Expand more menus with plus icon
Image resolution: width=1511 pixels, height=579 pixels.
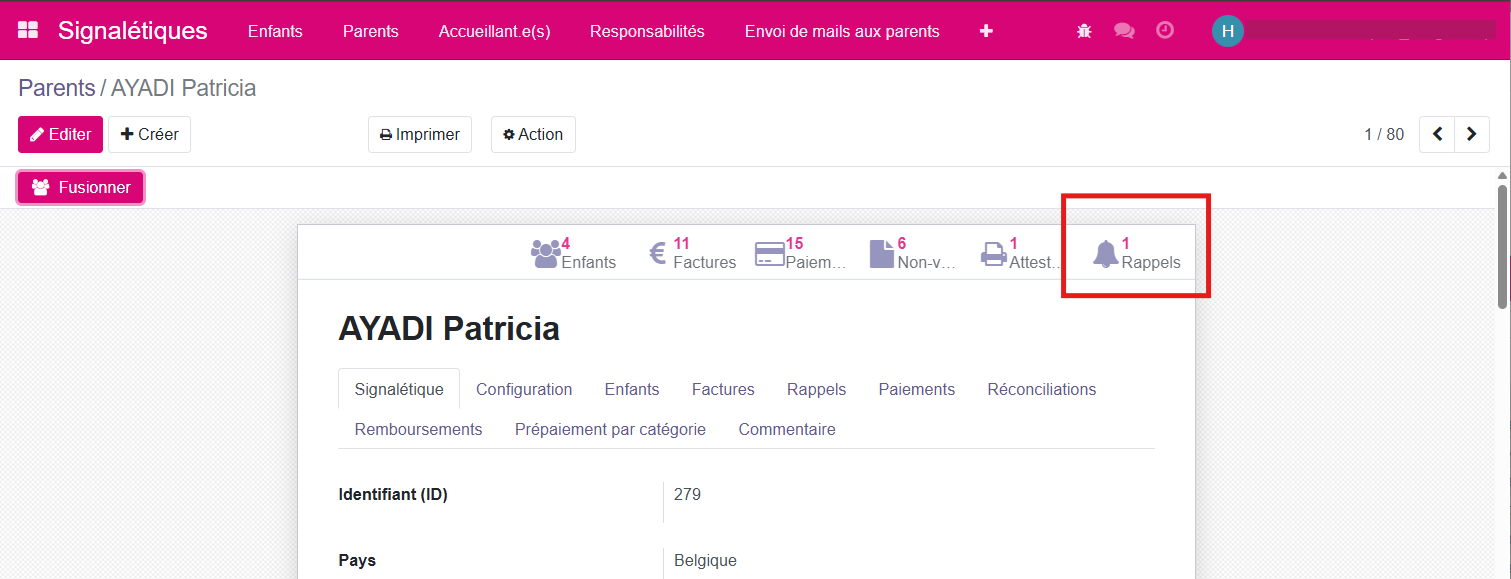tap(986, 31)
